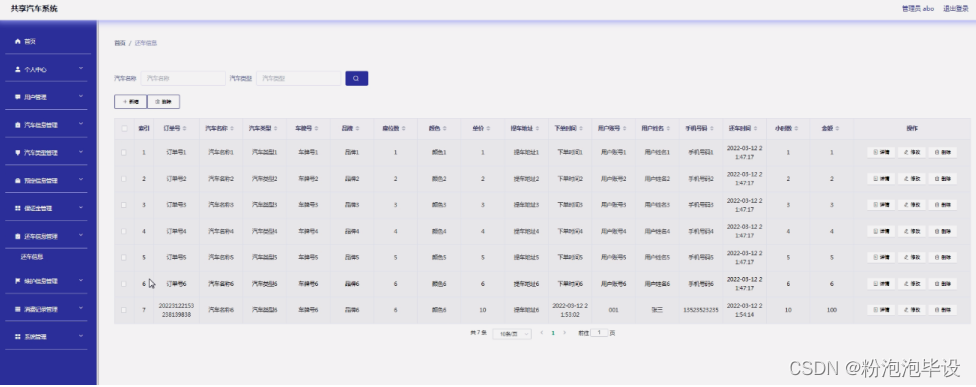This screenshot has width=976, height=387.
Task: Check the checkbox for row 订单号3
Action: click(124, 205)
